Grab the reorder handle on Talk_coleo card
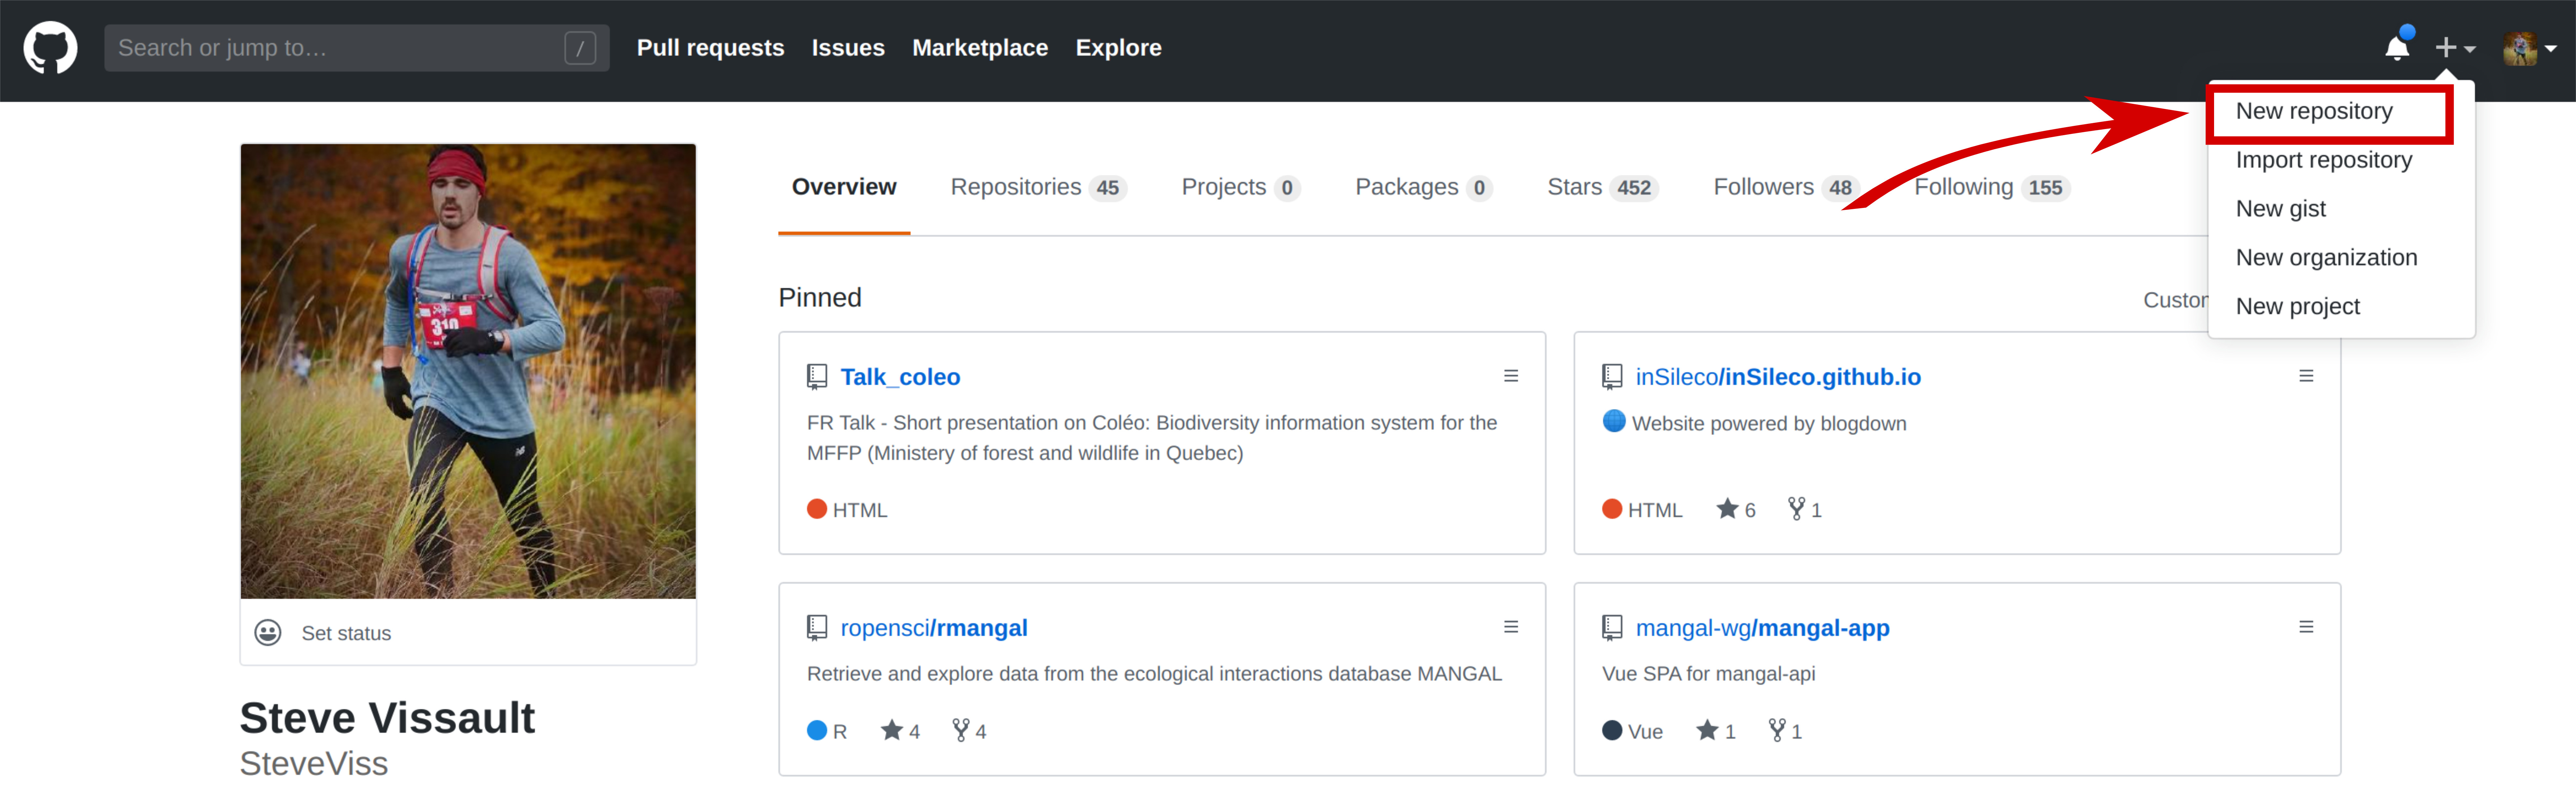2576x790 pixels. 1511,376
